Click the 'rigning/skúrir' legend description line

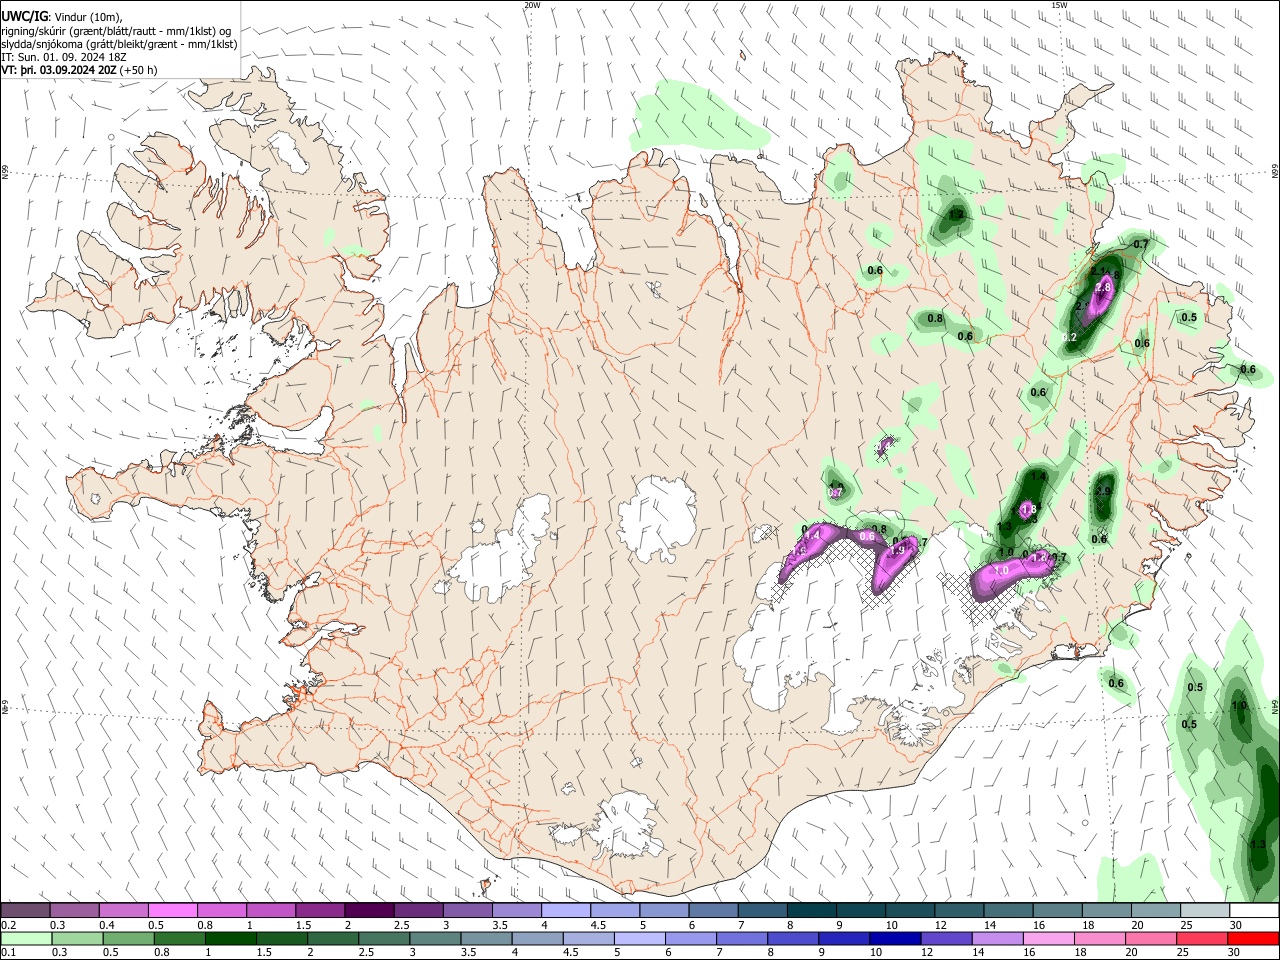[x=116, y=30]
